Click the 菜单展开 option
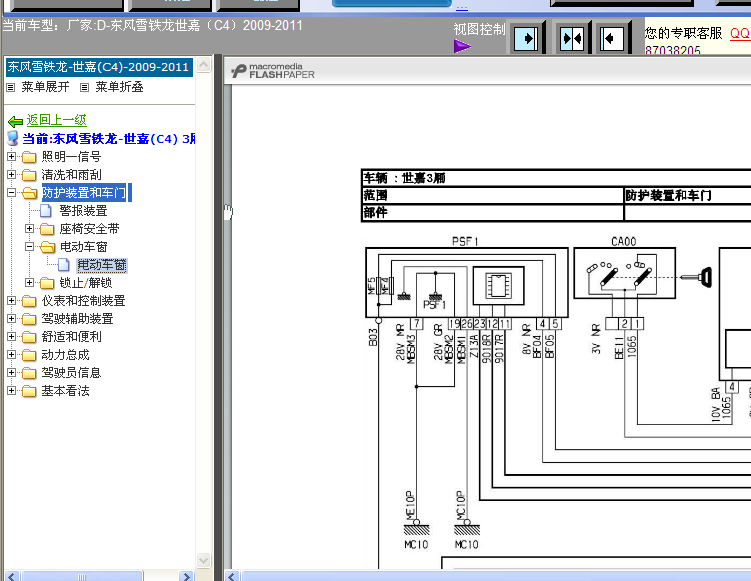Screen dimensions: 751x581 (45, 87)
